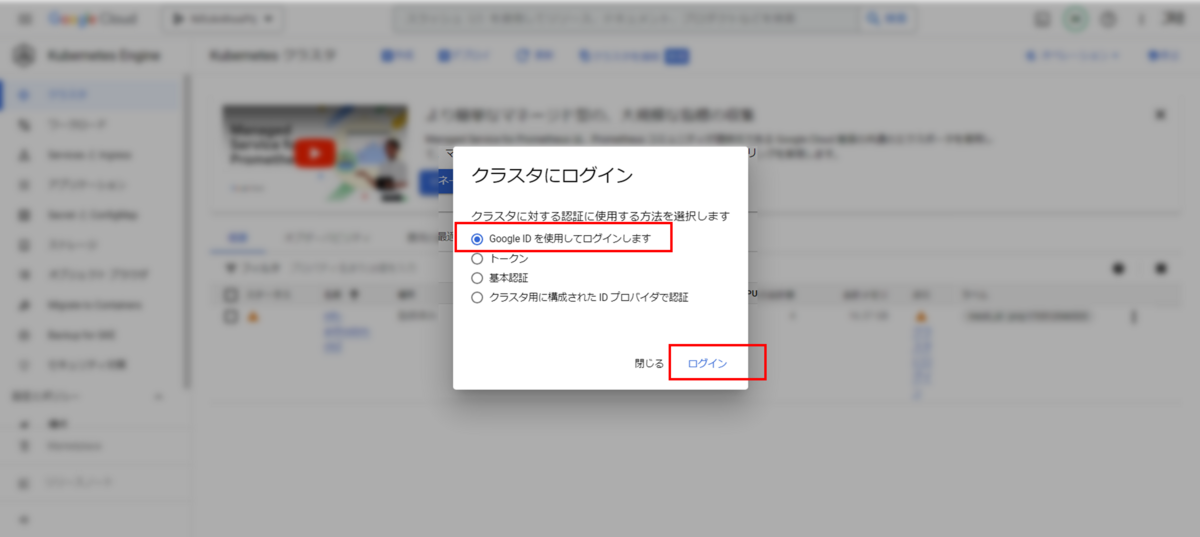
Task: Click the search box in top bar
Action: (x=625, y=19)
